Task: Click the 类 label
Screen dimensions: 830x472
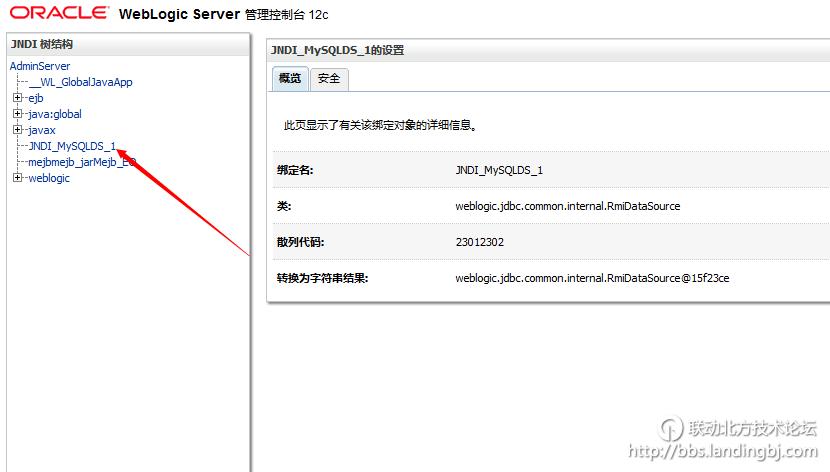Action: tap(284, 206)
